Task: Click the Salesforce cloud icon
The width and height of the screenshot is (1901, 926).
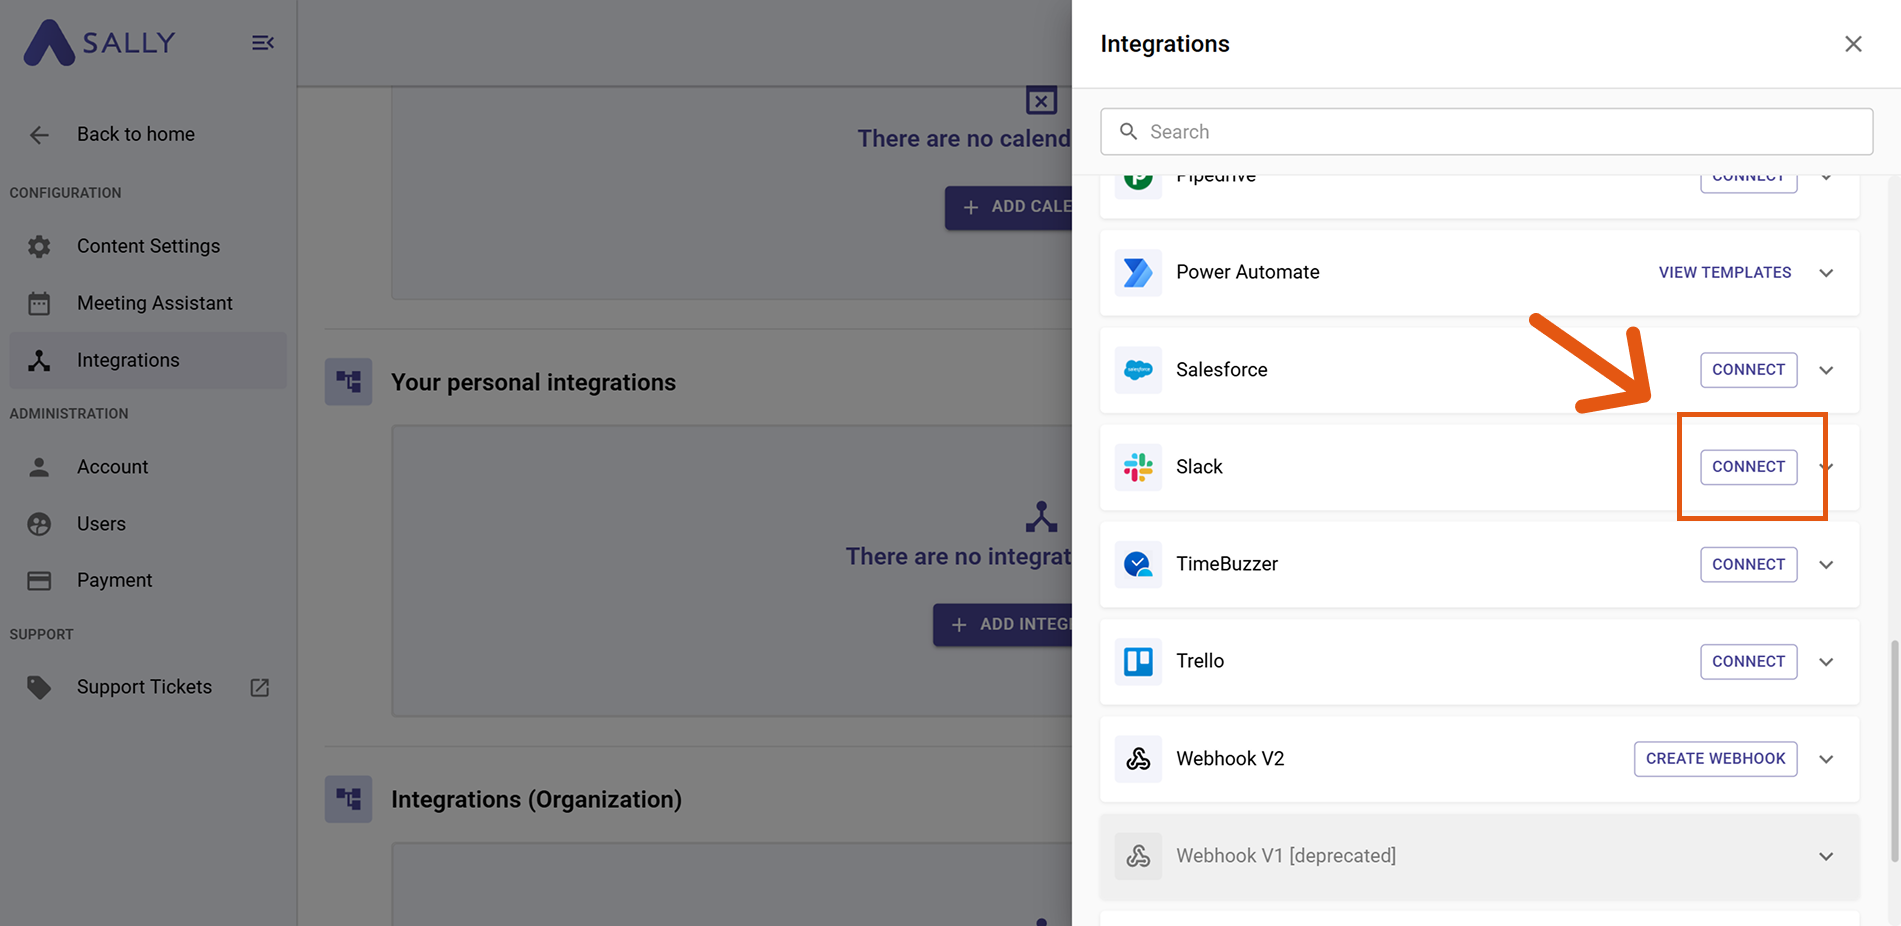Action: coord(1138,370)
